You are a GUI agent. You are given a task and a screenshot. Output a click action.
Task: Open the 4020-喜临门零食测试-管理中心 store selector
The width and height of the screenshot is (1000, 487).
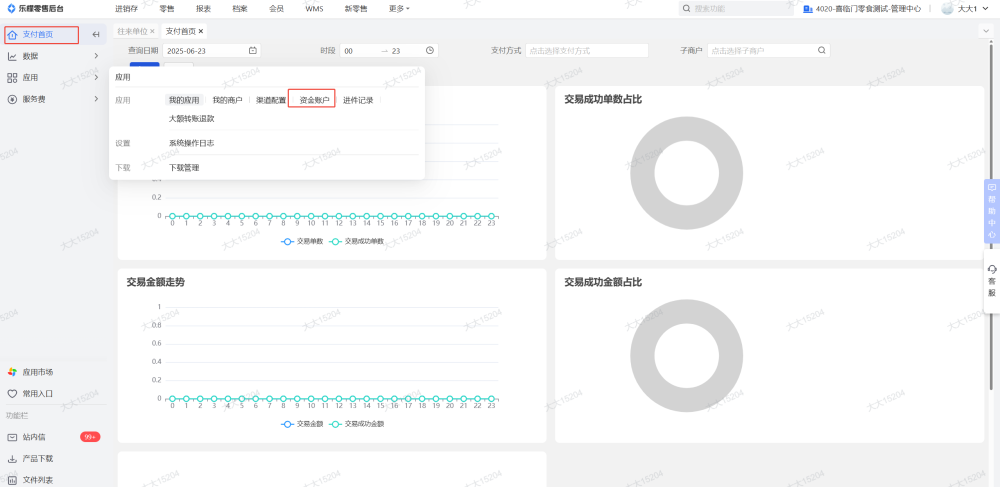tap(862, 9)
